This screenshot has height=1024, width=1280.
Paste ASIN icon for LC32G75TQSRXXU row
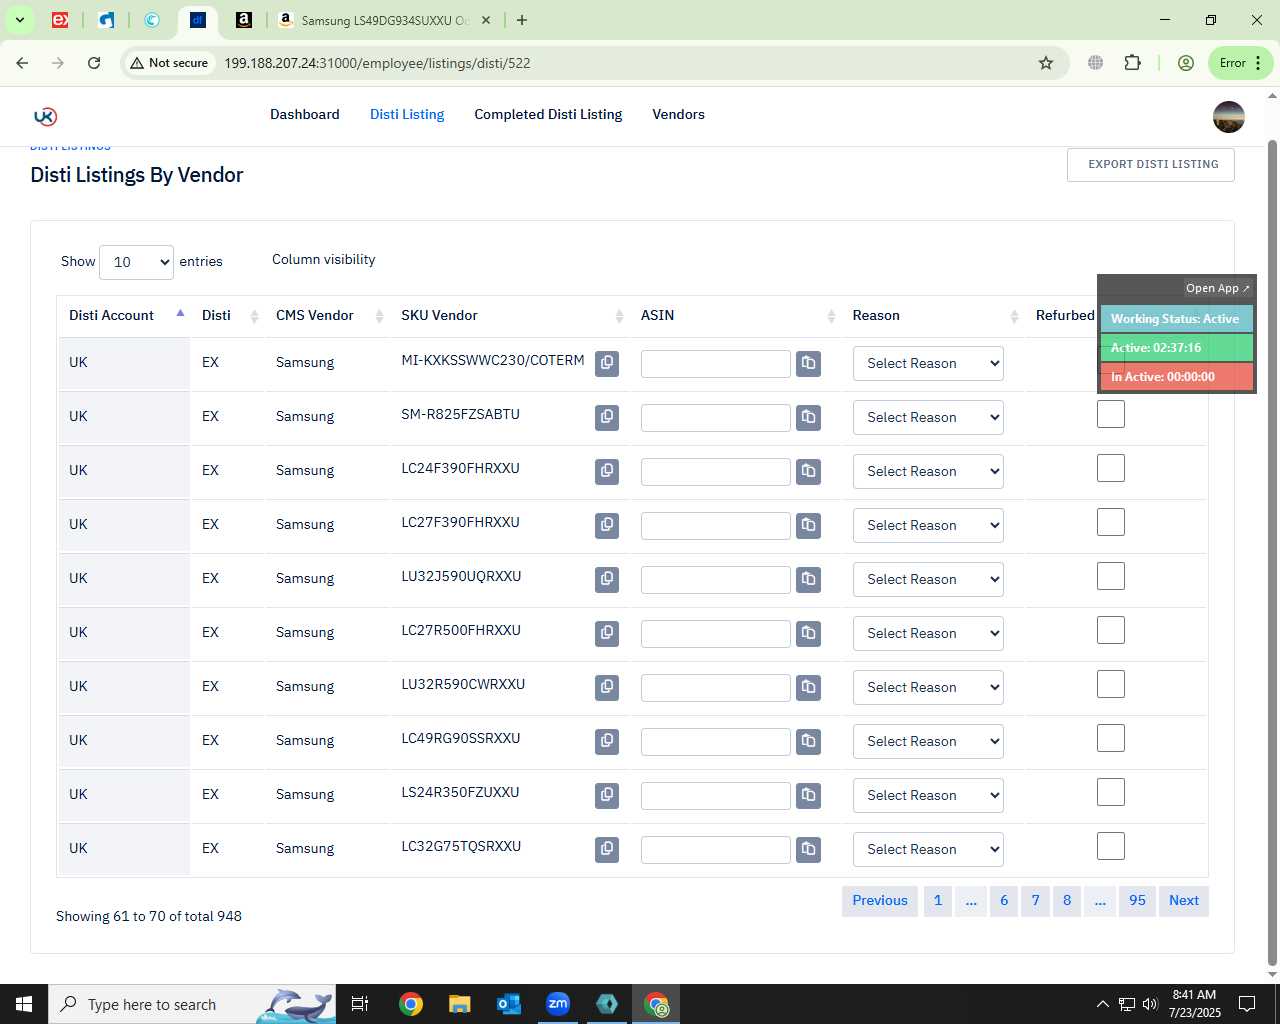point(809,849)
